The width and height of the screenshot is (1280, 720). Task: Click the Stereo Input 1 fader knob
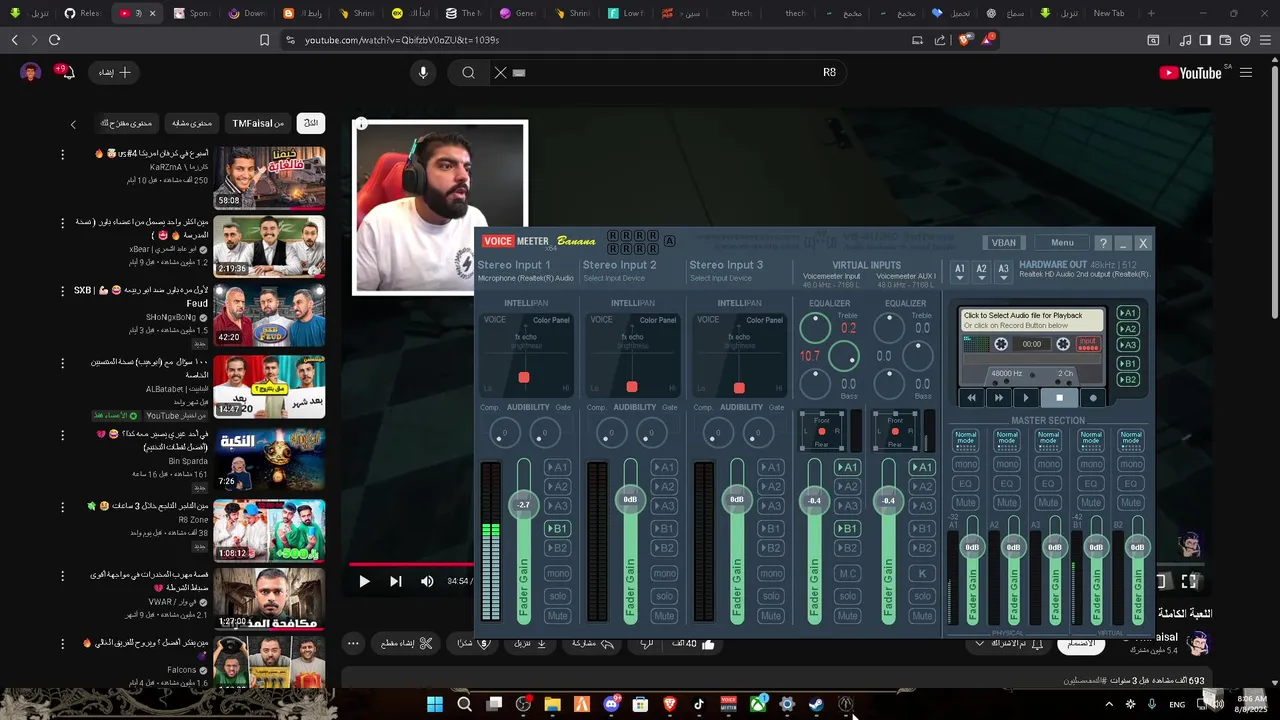[524, 505]
